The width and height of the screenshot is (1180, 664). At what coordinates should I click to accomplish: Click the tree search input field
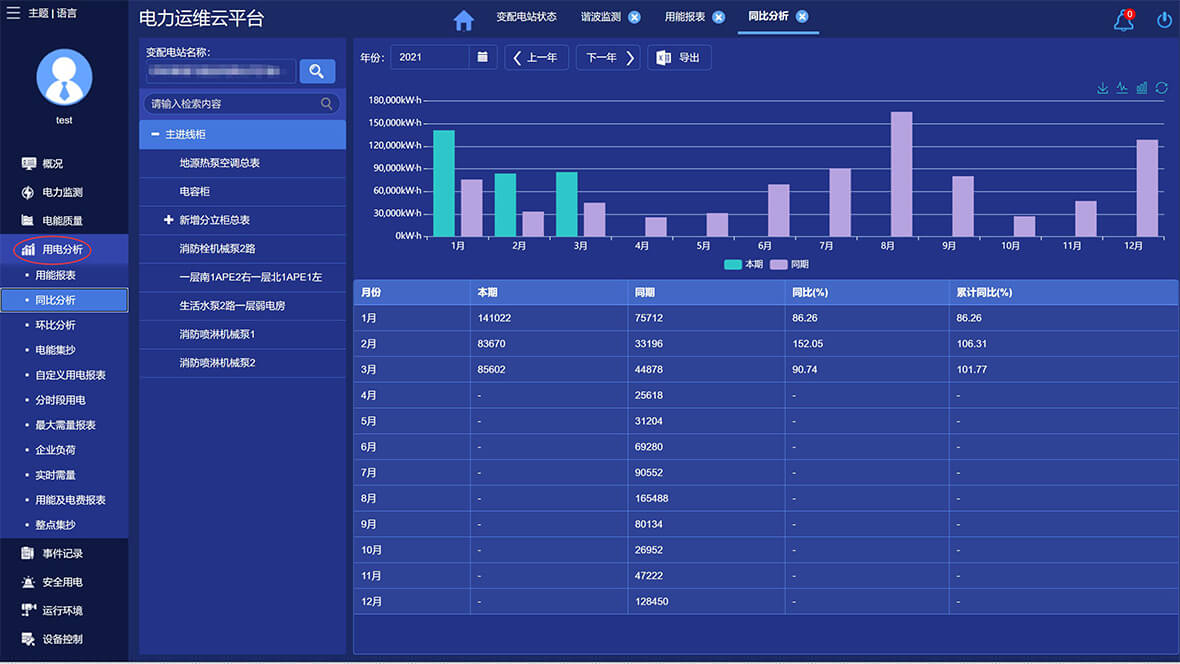coord(234,104)
